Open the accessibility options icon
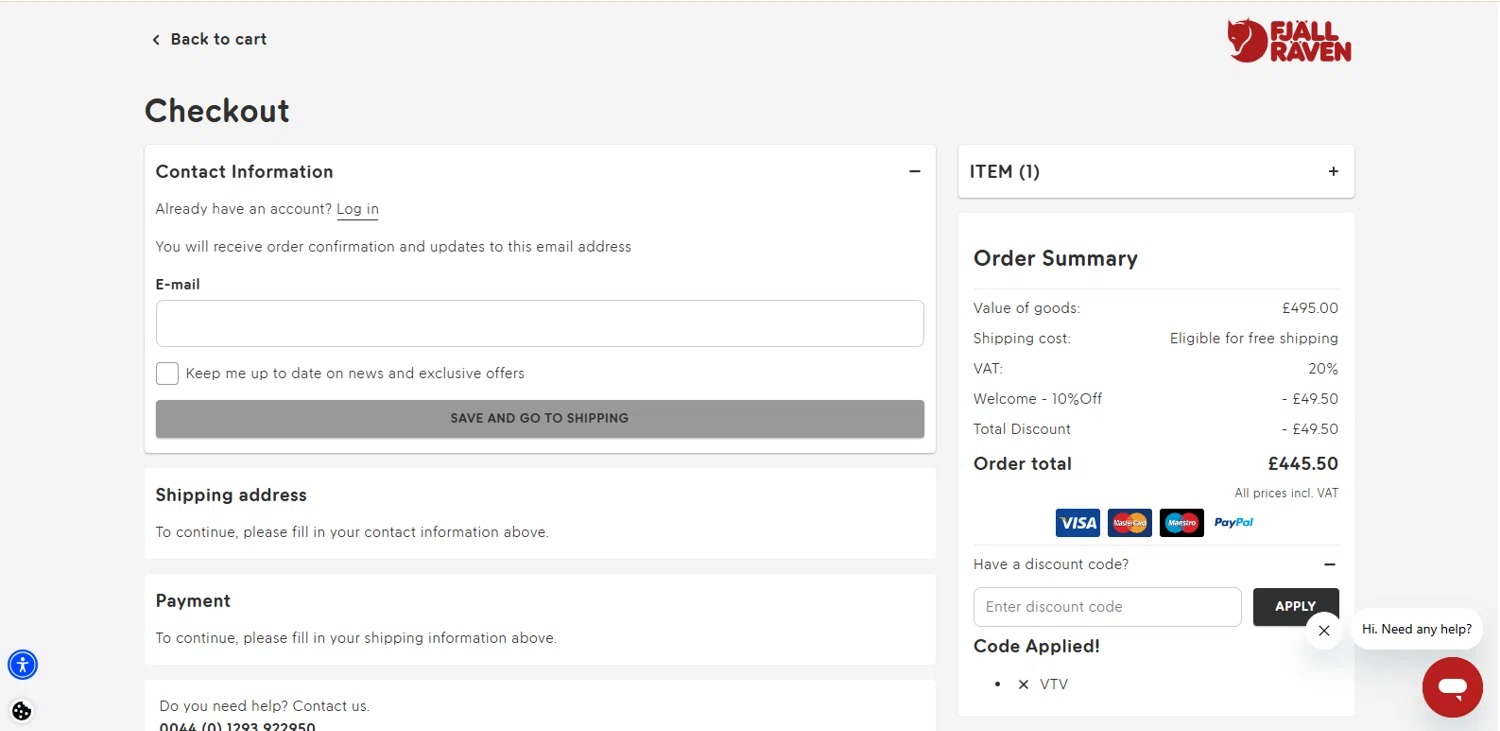This screenshot has width=1500, height=731. point(22,664)
